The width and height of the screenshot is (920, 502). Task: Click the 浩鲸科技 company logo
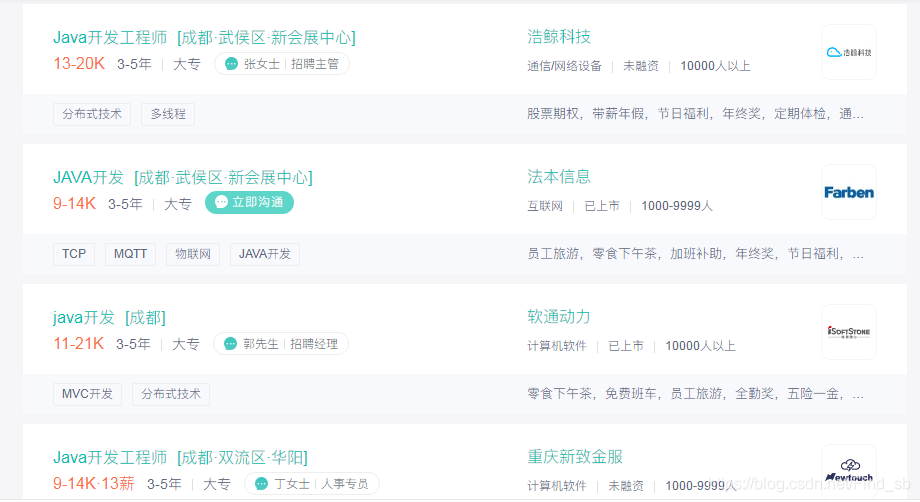849,52
